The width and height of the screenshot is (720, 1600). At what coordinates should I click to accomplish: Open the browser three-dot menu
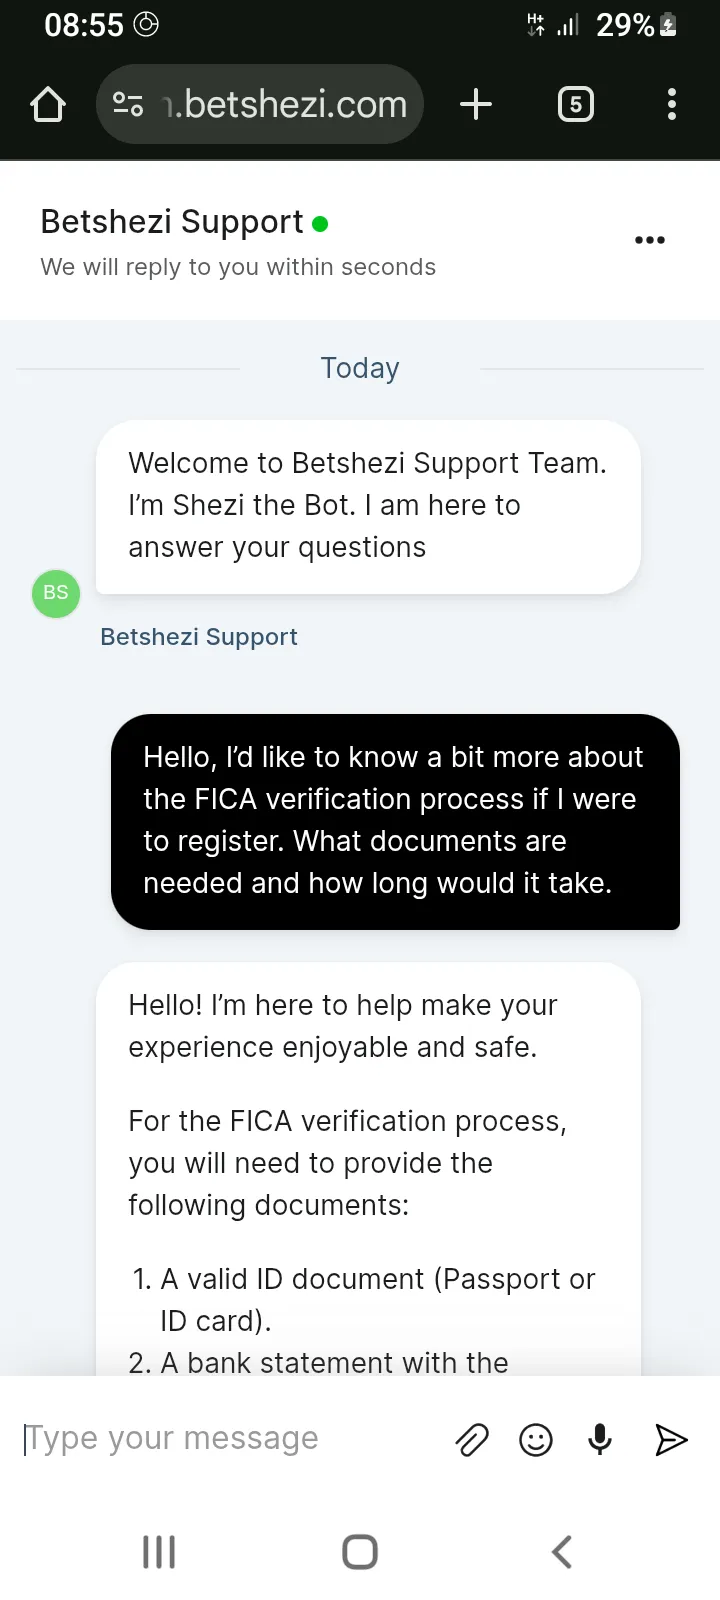671,103
